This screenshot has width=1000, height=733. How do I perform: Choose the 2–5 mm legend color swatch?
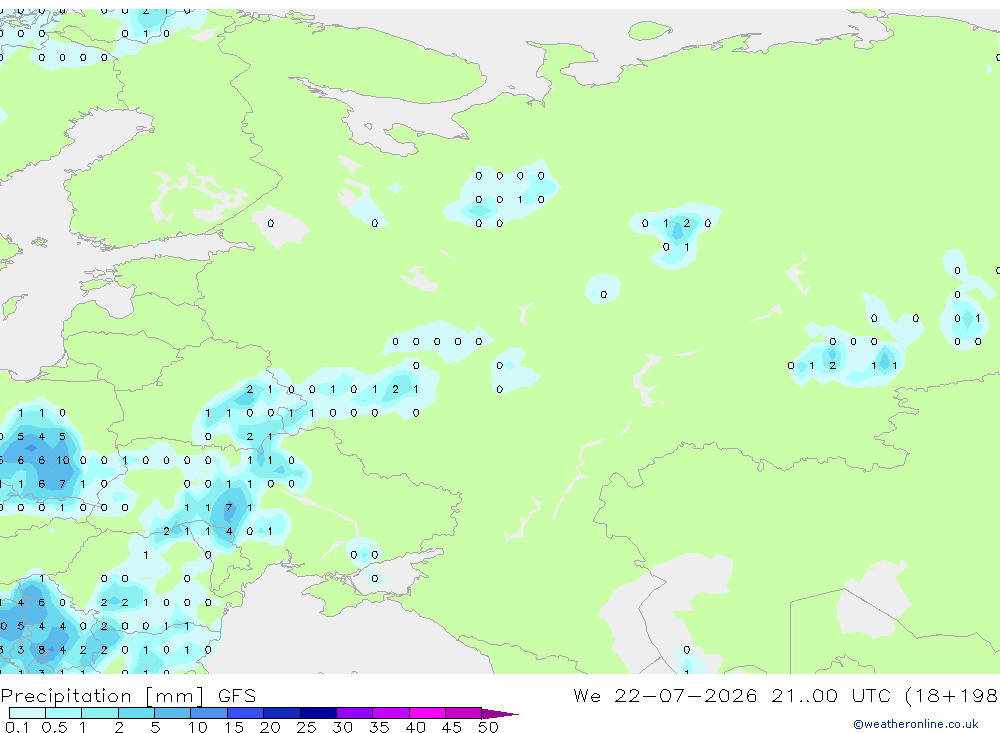point(136,713)
